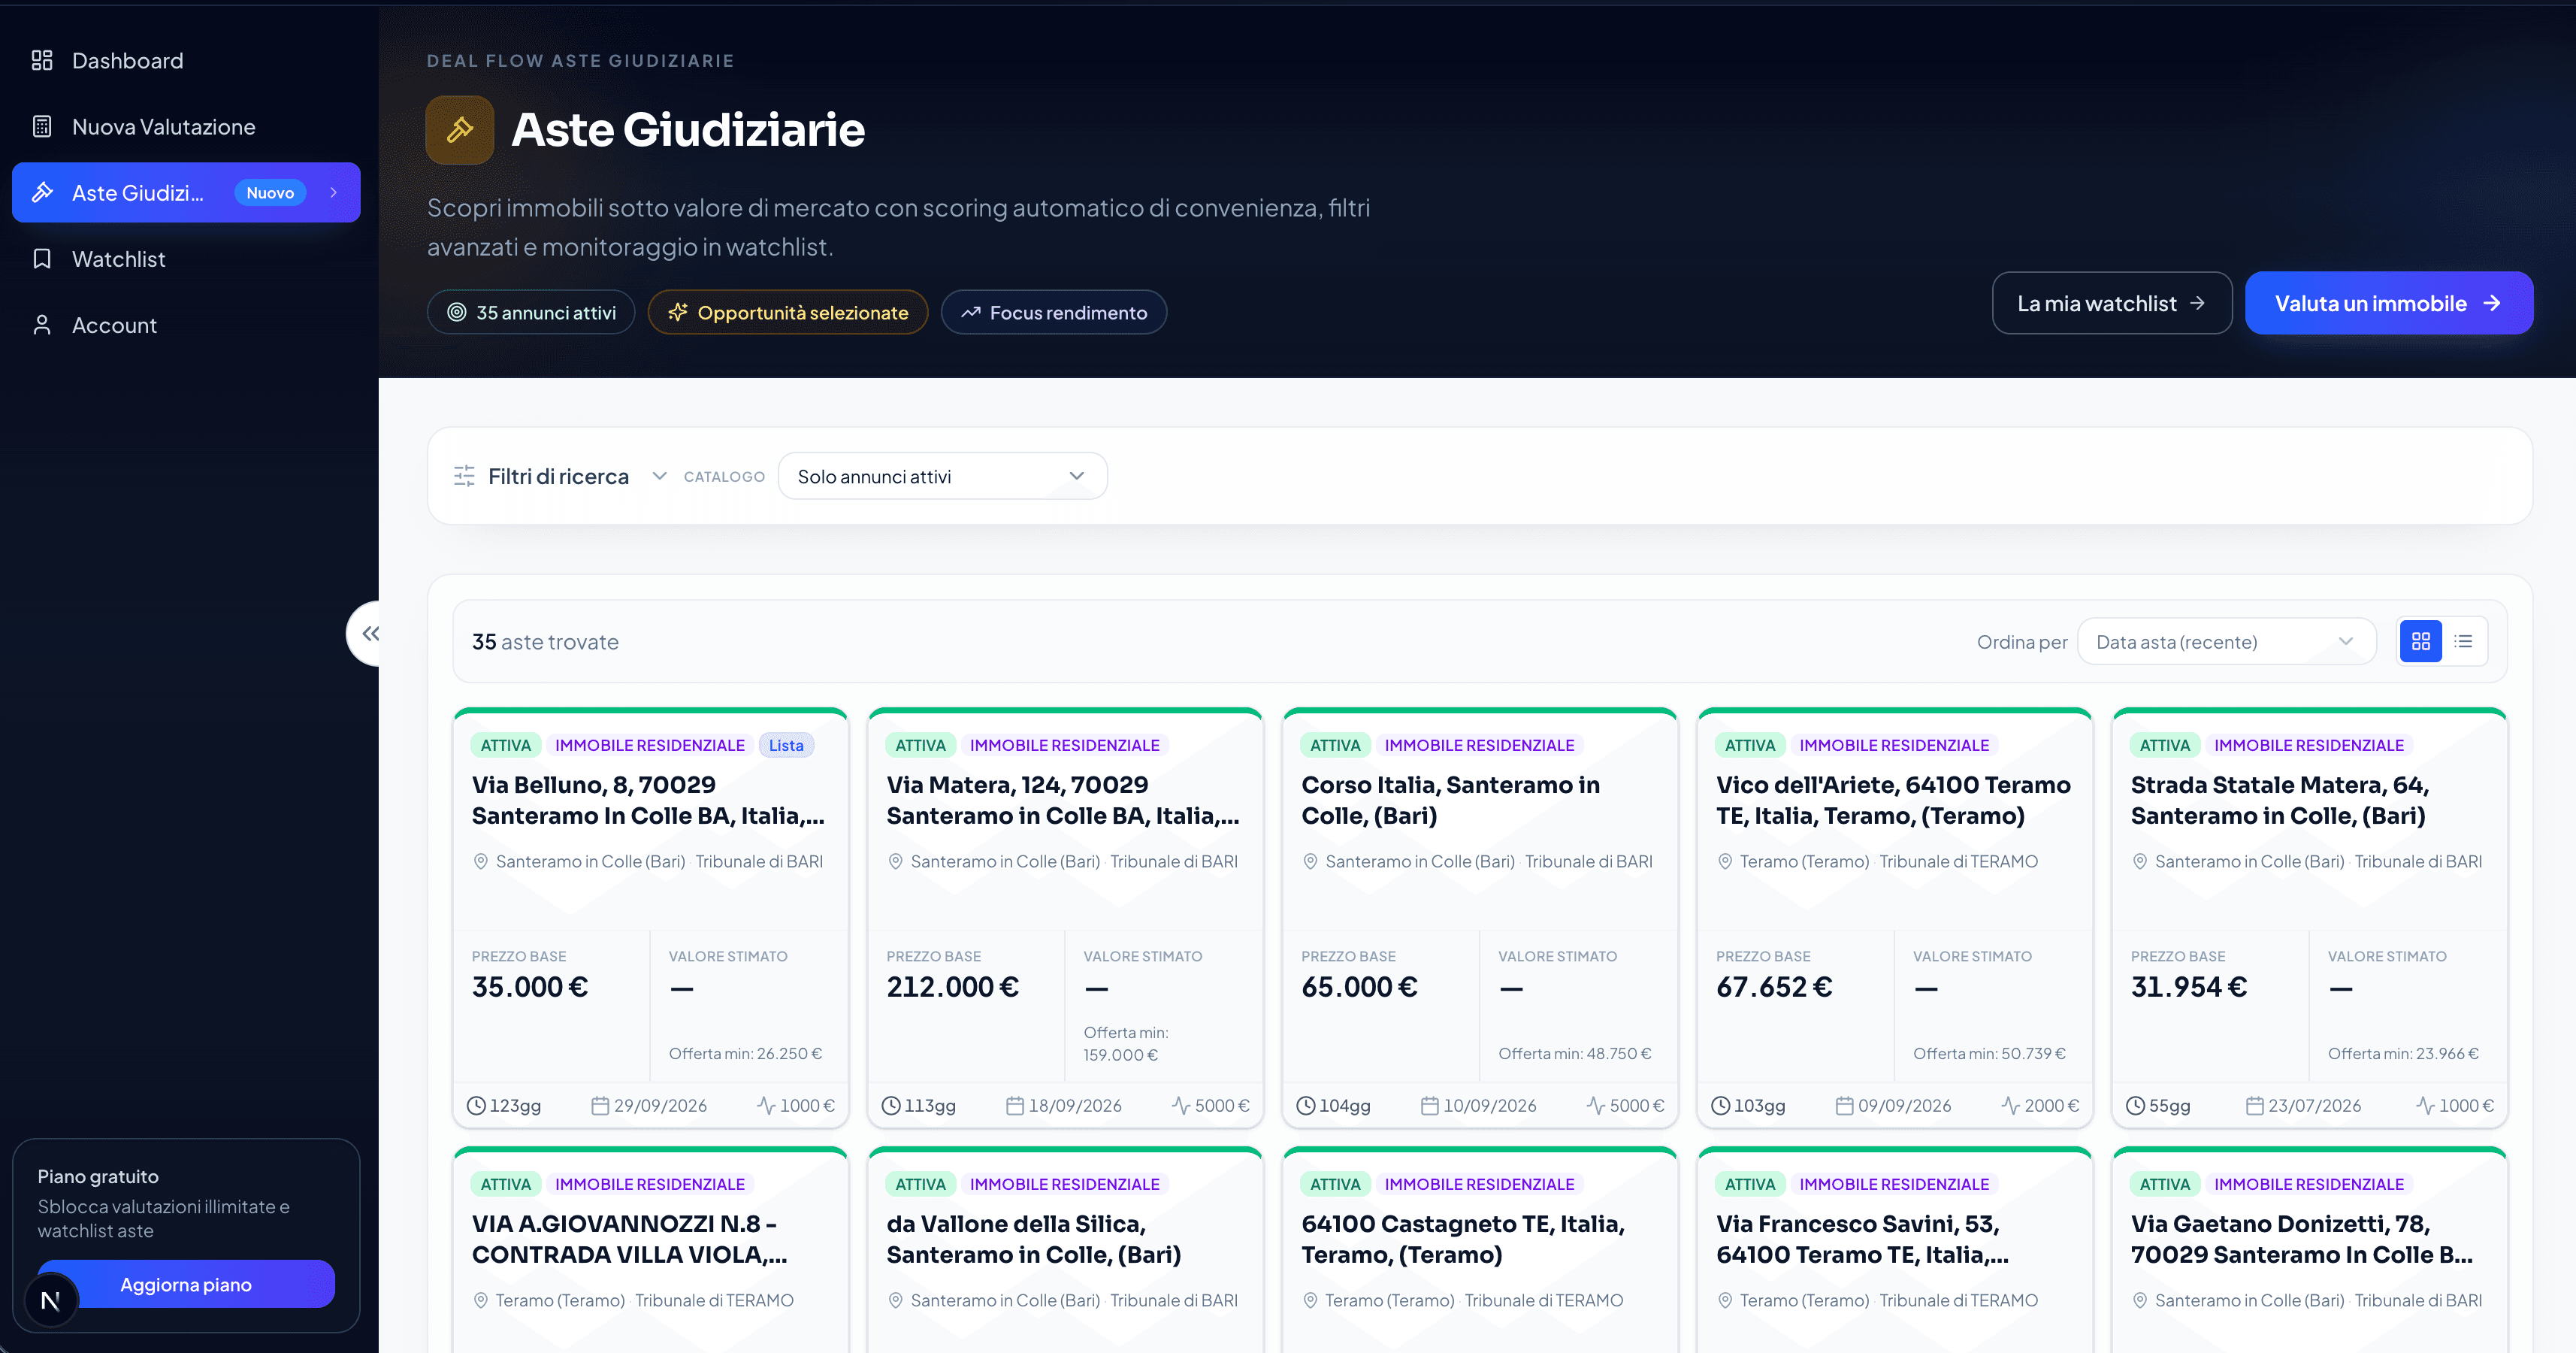Viewport: 2576px width, 1353px height.
Task: Click the gavel icon beside Aste Giudizi...
Action: pyautogui.click(x=42, y=193)
